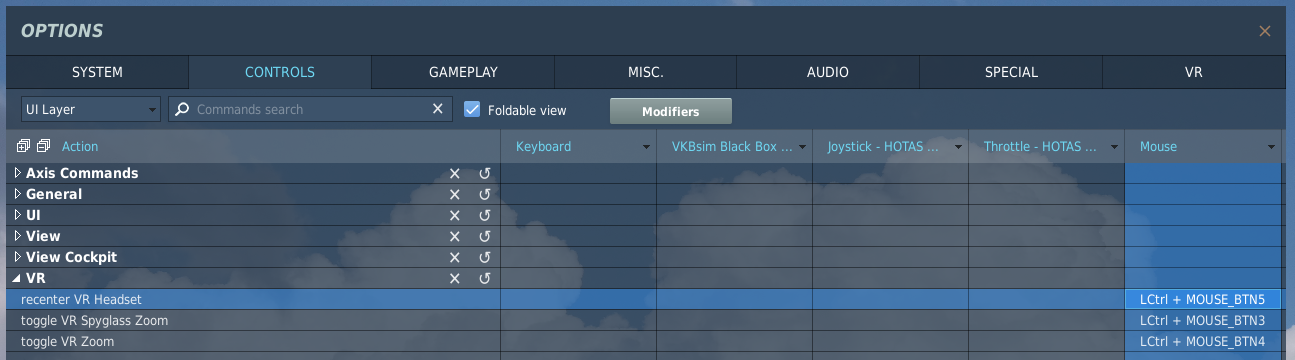Click the Modifiers button
Image resolution: width=1295 pixels, height=360 pixels.
click(671, 111)
